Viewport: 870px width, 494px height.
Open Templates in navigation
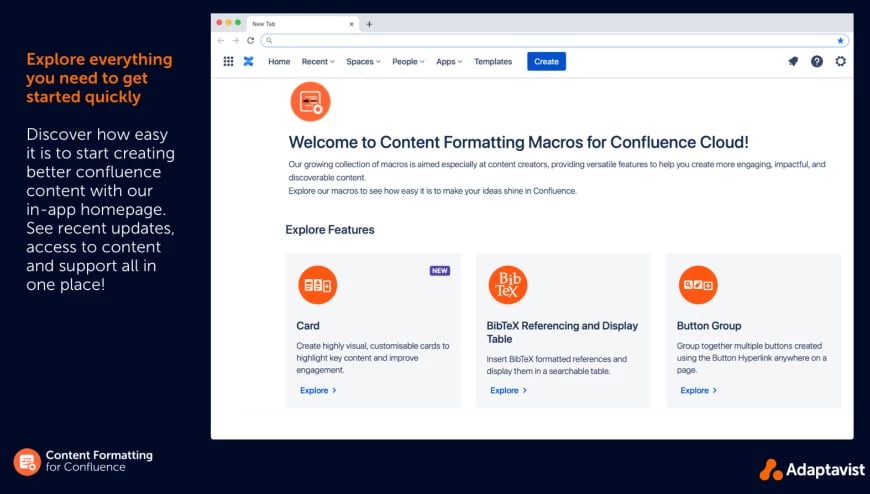point(493,62)
